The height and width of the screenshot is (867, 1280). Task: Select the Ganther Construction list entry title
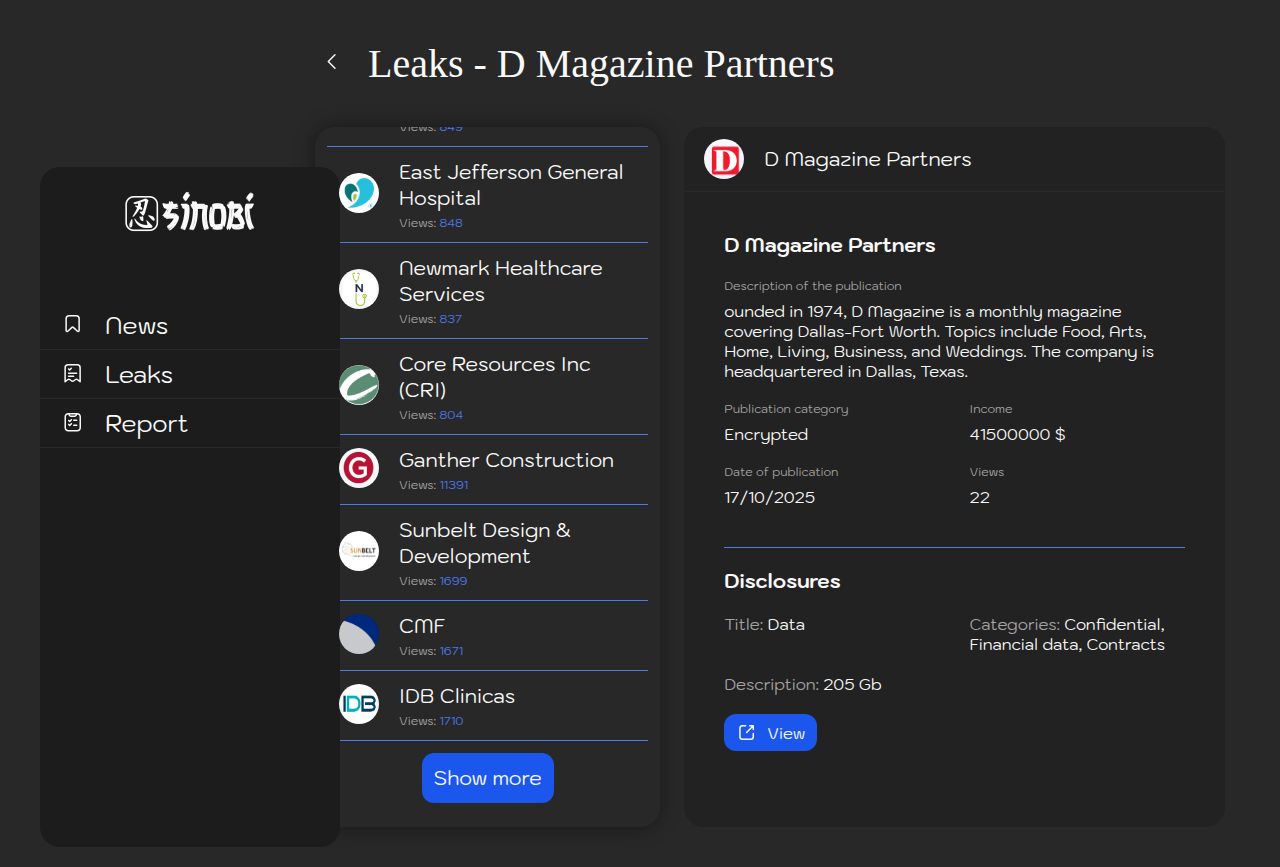tap(506, 460)
